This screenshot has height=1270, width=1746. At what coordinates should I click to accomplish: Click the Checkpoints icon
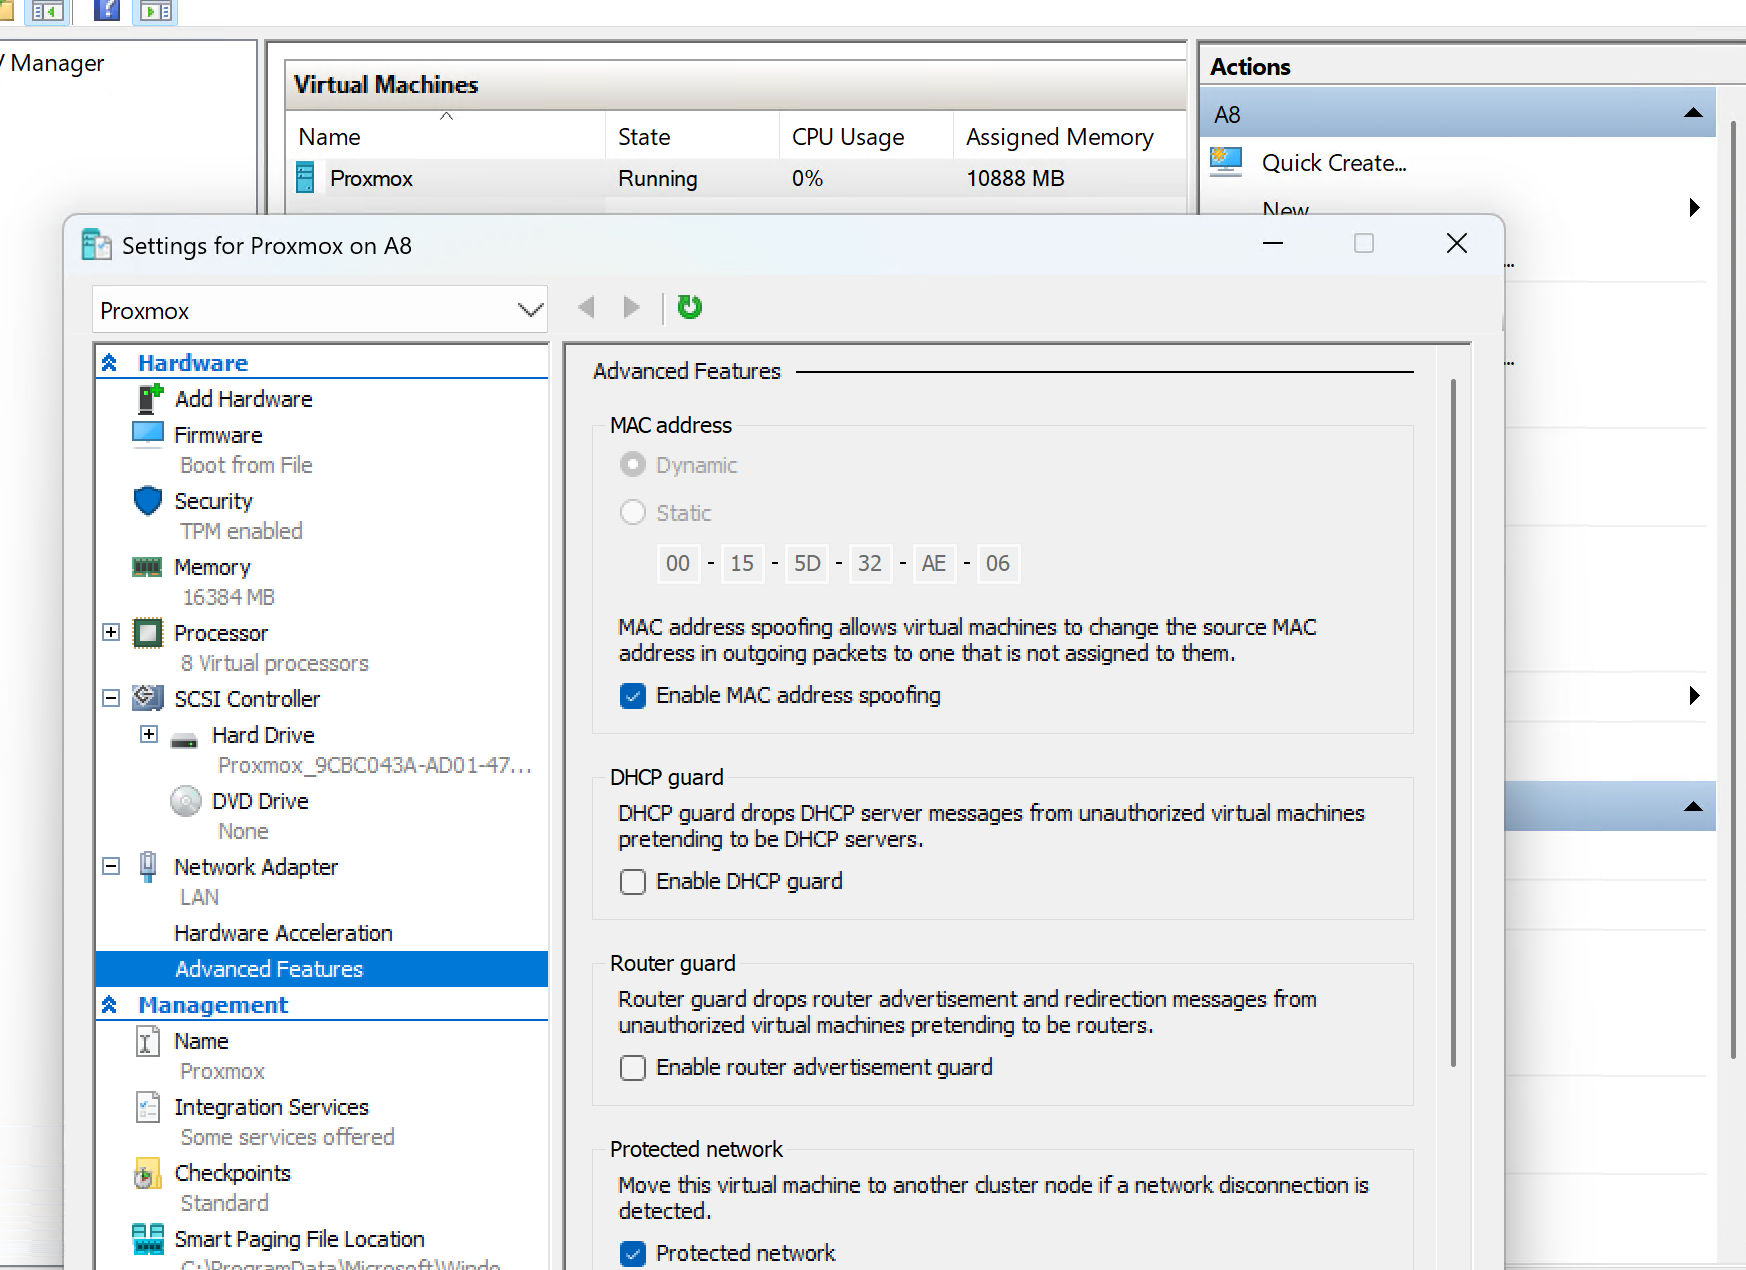147,1173
